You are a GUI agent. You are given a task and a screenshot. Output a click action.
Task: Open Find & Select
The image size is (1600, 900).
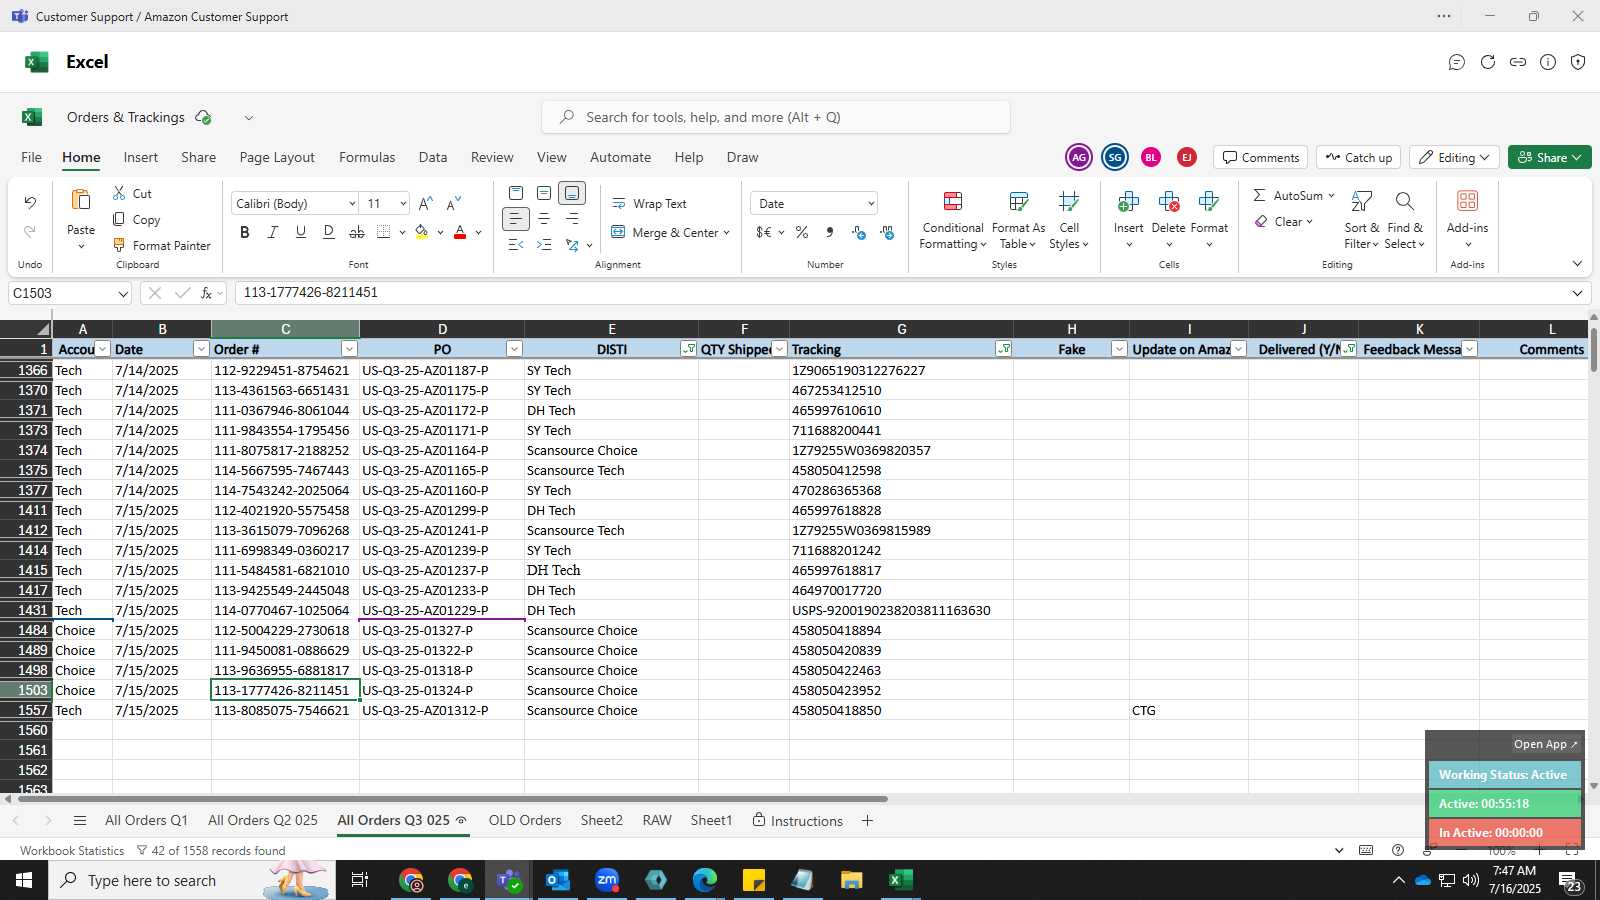tap(1405, 221)
